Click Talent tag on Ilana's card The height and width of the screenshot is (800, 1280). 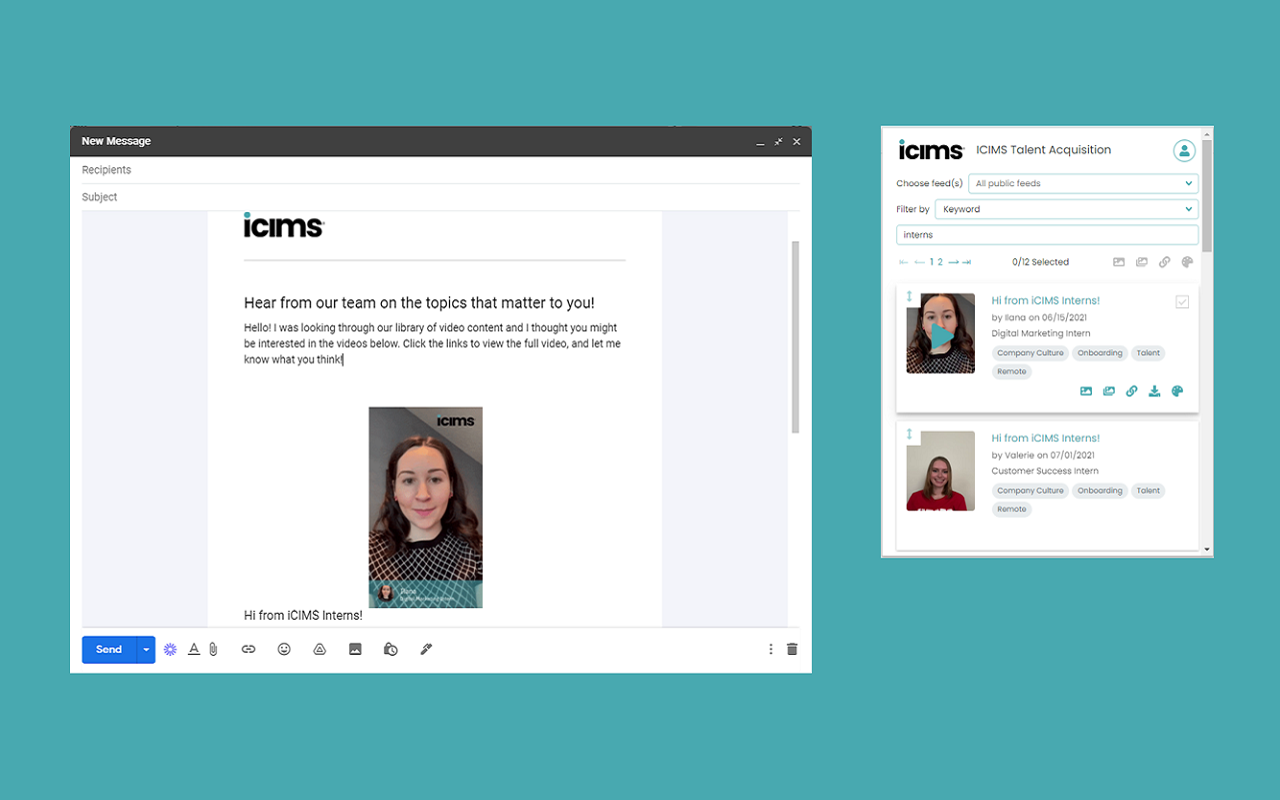[1148, 353]
